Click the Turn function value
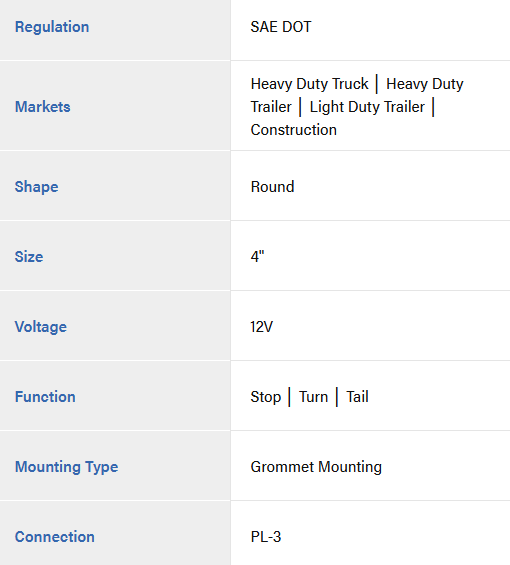Viewport: 510px width, 565px height. tap(314, 397)
